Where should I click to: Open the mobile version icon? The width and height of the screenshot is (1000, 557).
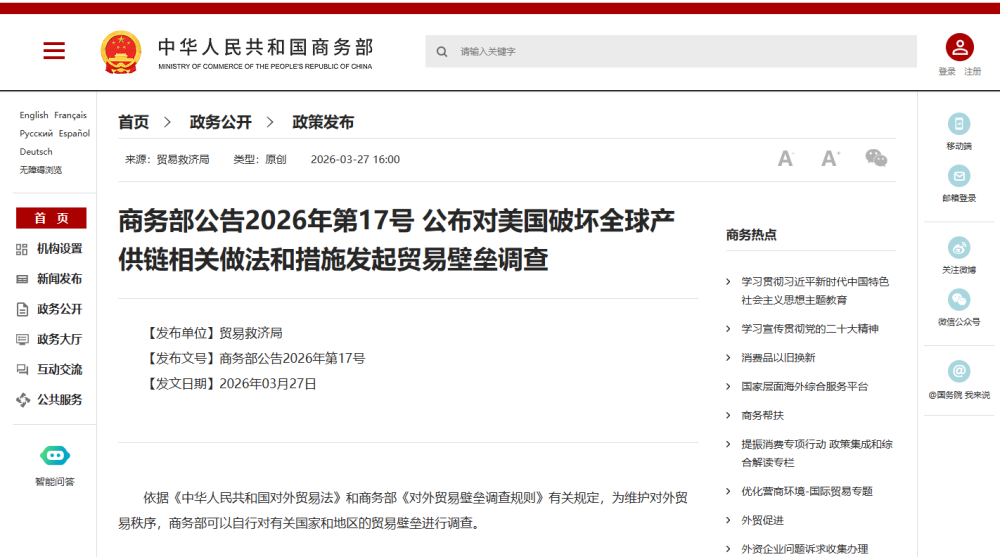[x=959, y=124]
